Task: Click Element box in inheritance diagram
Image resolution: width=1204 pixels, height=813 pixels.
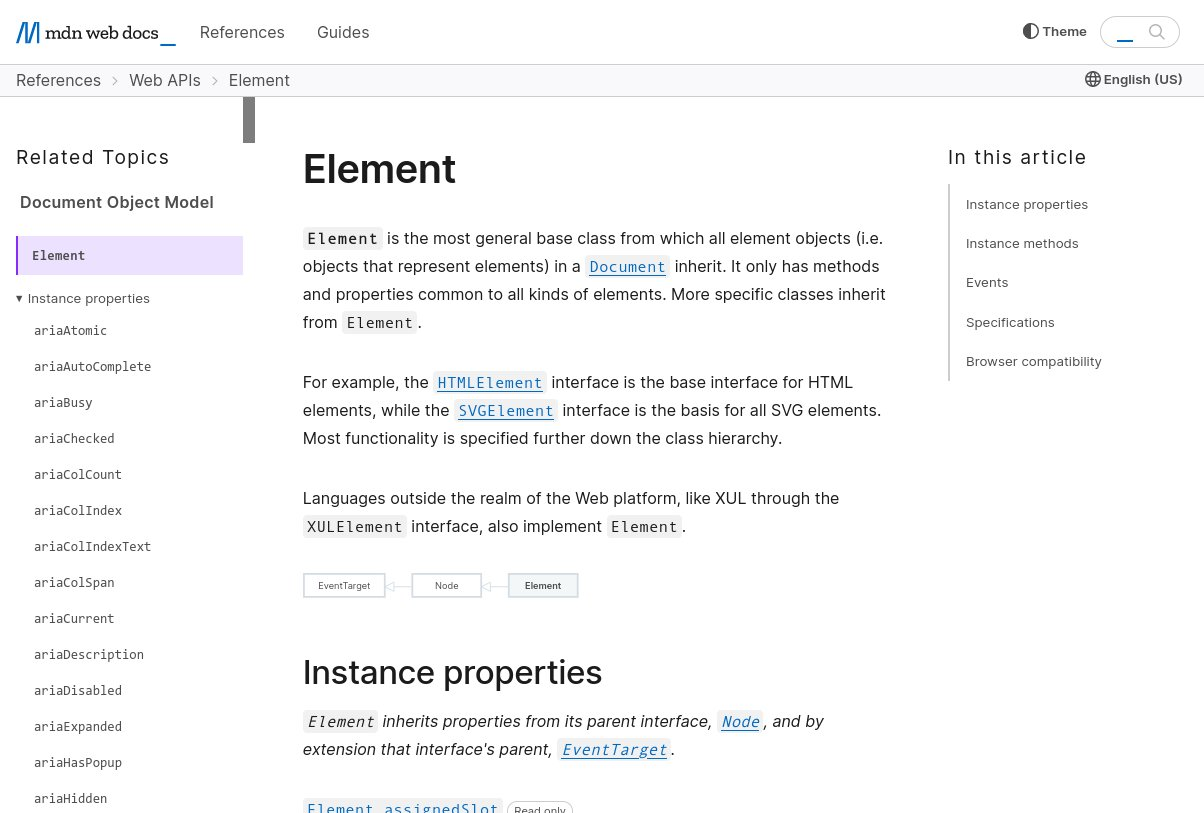Action: click(x=543, y=586)
